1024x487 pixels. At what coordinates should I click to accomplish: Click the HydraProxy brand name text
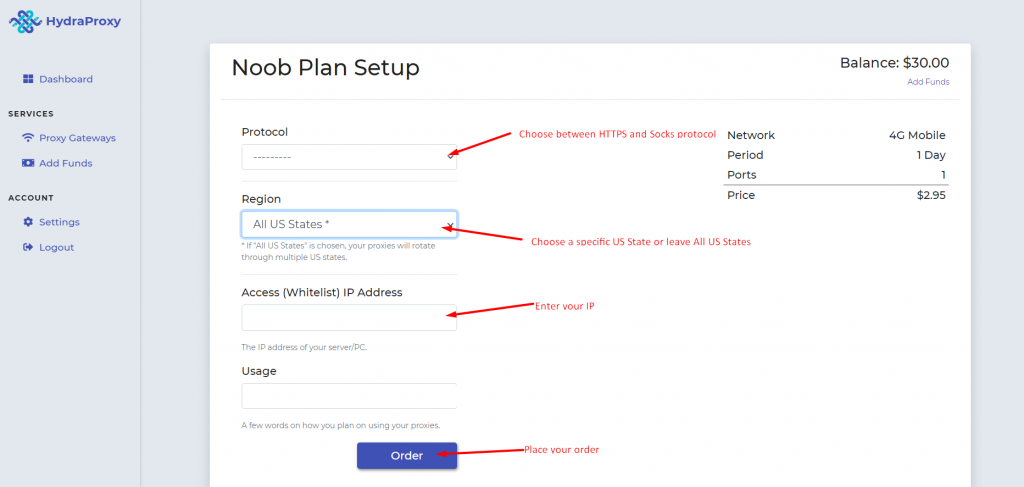83,21
